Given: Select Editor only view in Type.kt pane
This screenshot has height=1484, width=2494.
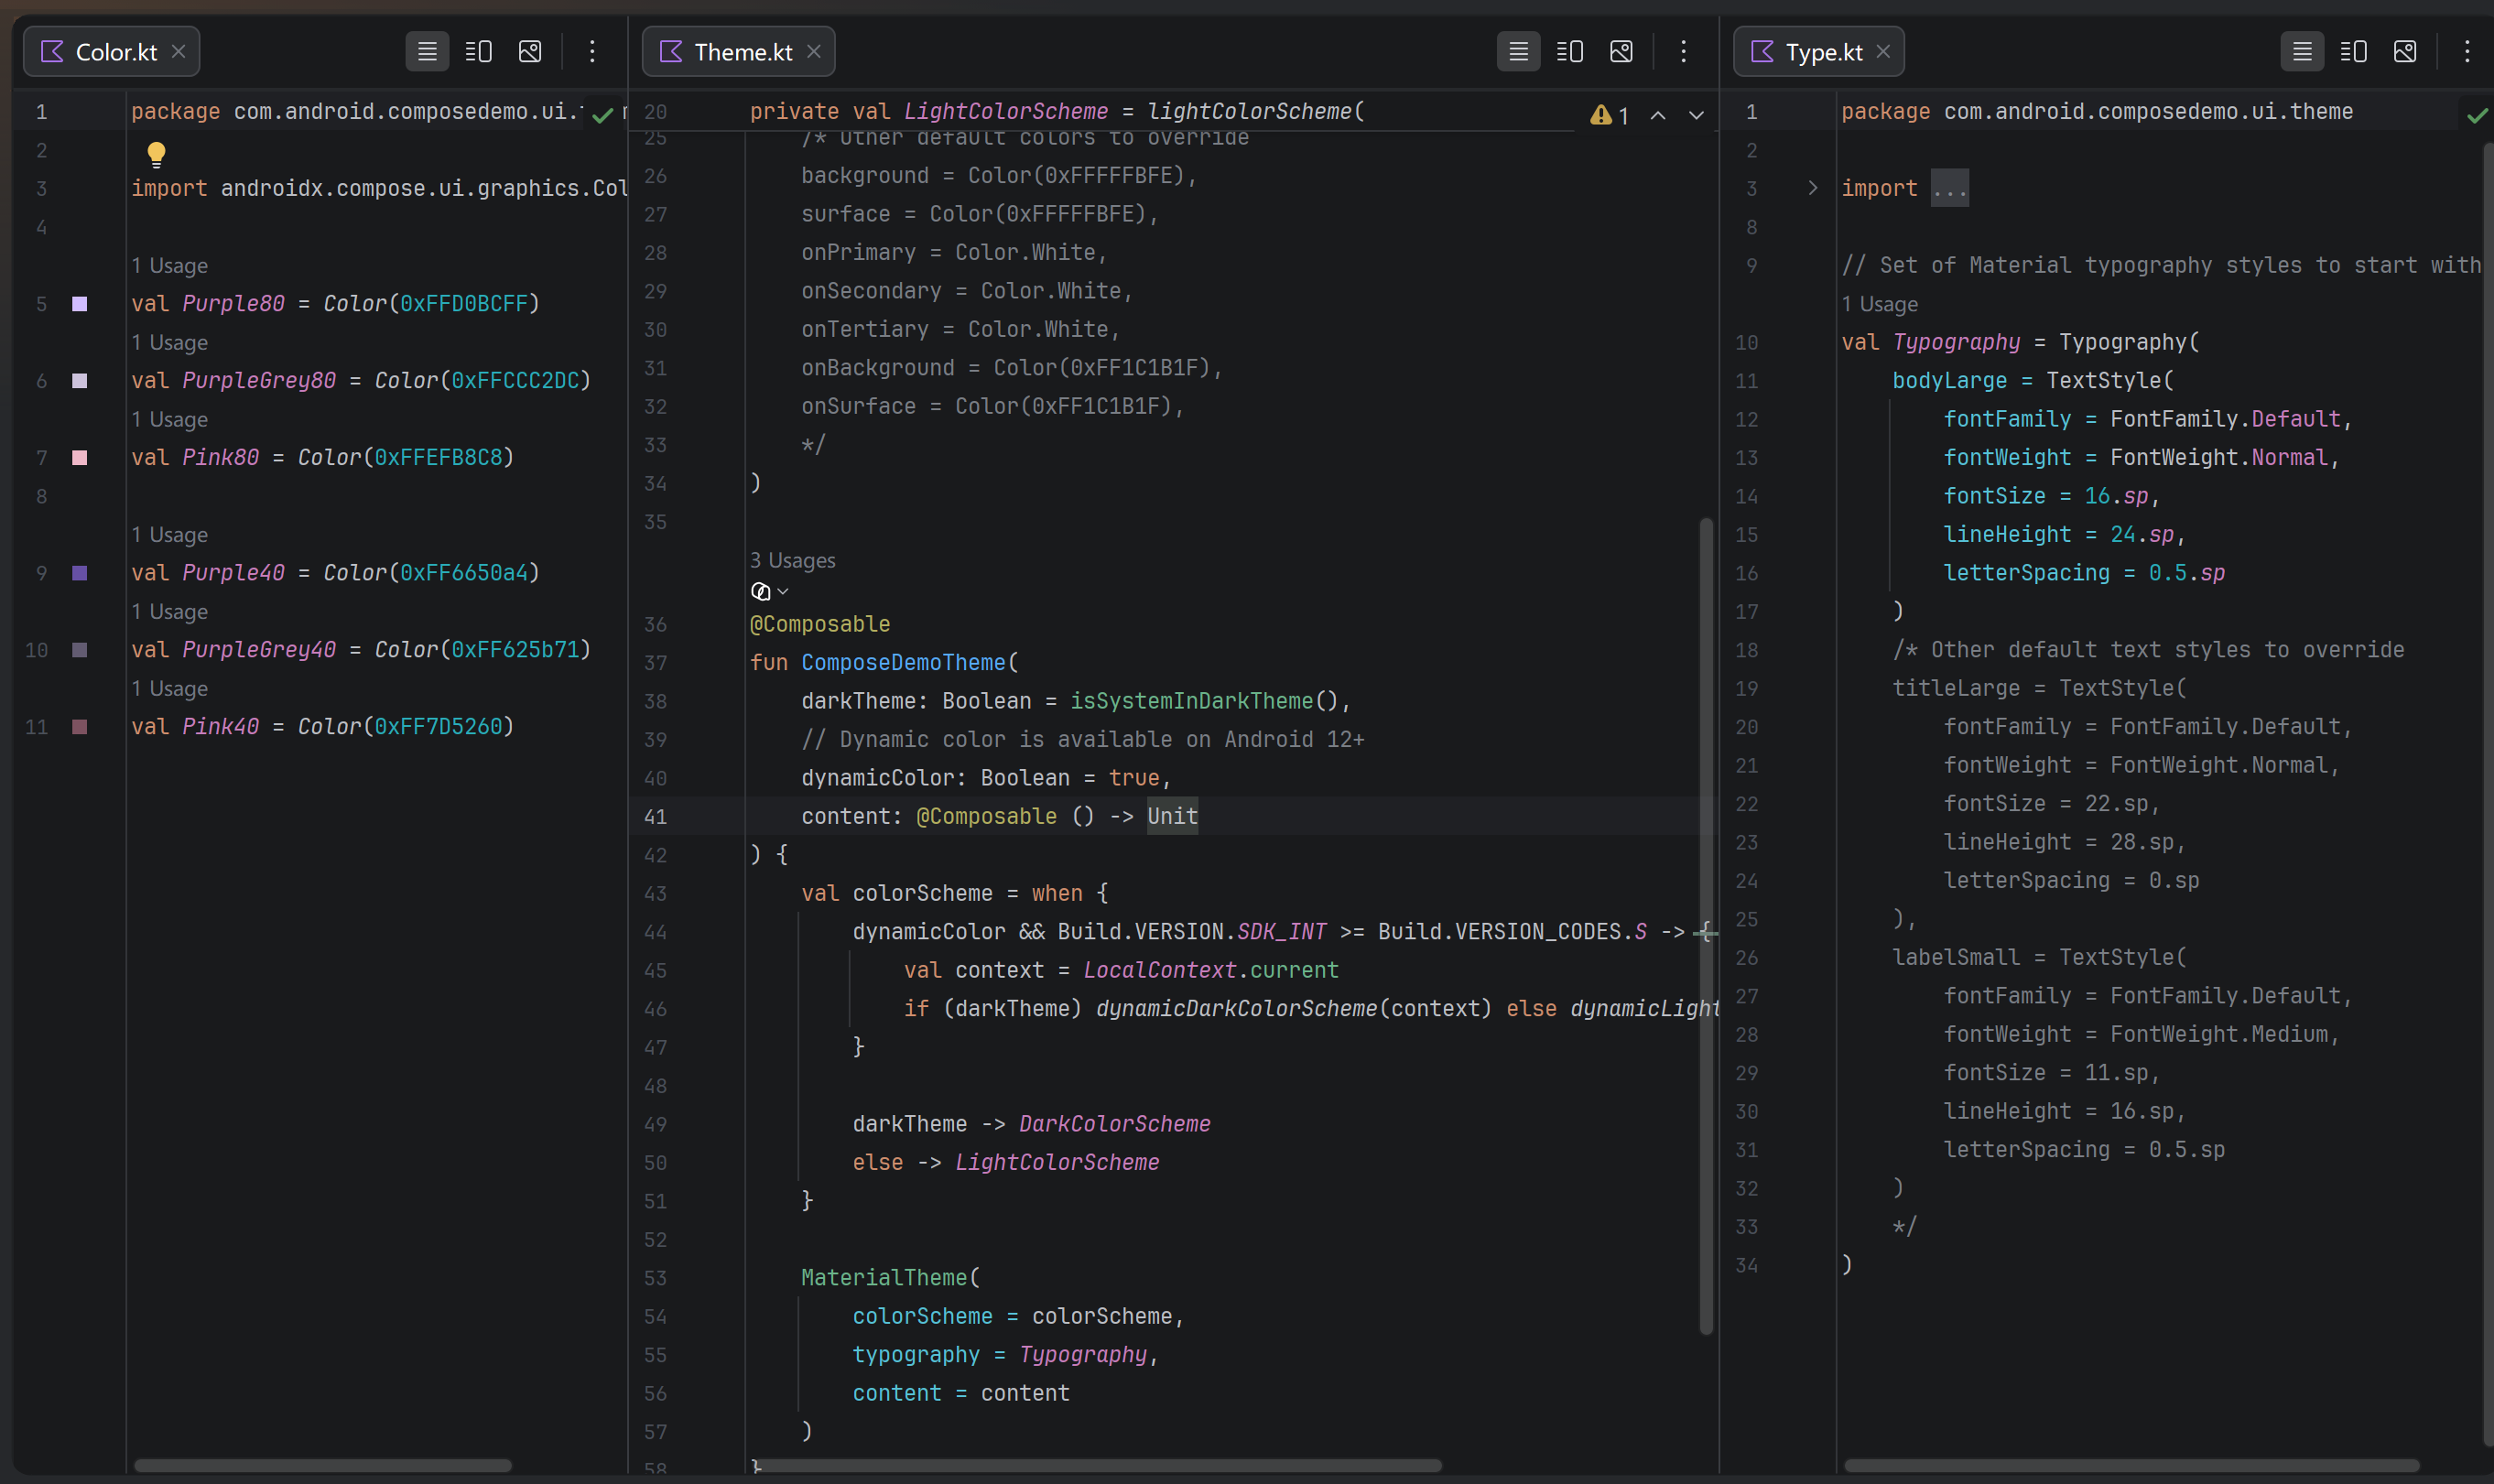Looking at the screenshot, I should [x=2302, y=51].
